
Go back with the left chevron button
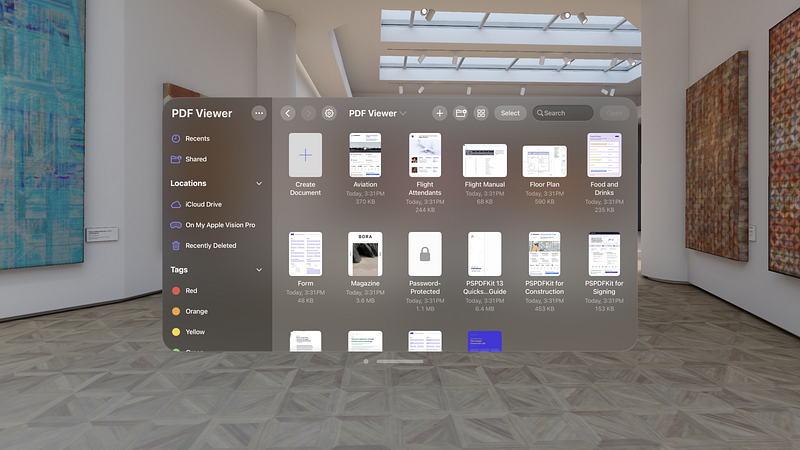point(288,113)
